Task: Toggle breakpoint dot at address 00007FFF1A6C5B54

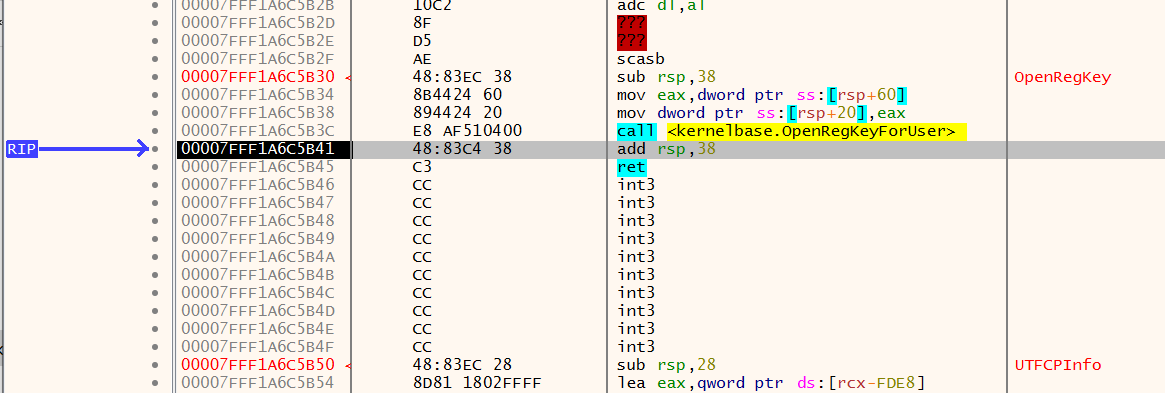Action: point(155,383)
